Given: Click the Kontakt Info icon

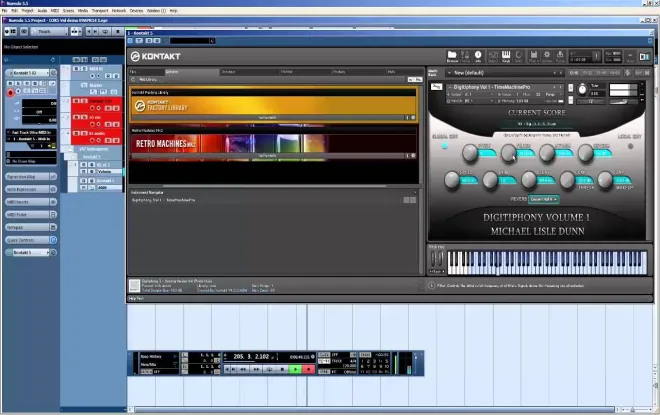Looking at the screenshot, I should pos(478,56).
